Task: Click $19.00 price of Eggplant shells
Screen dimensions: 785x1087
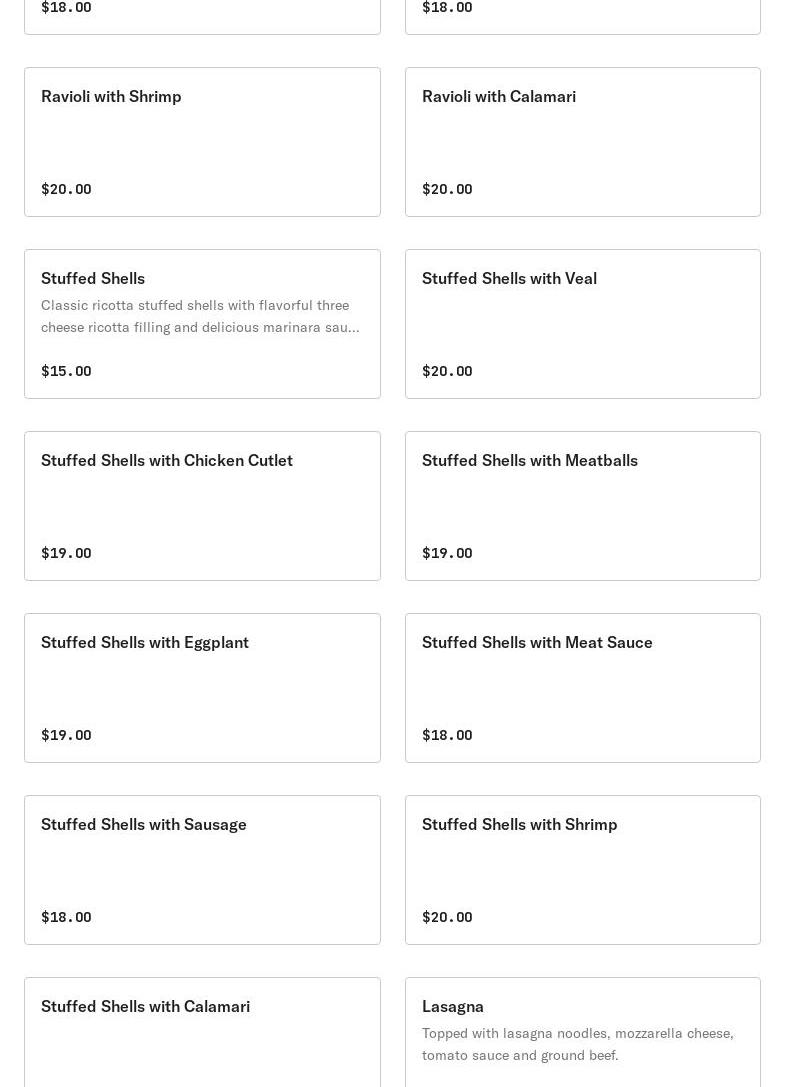Action: point(66,735)
